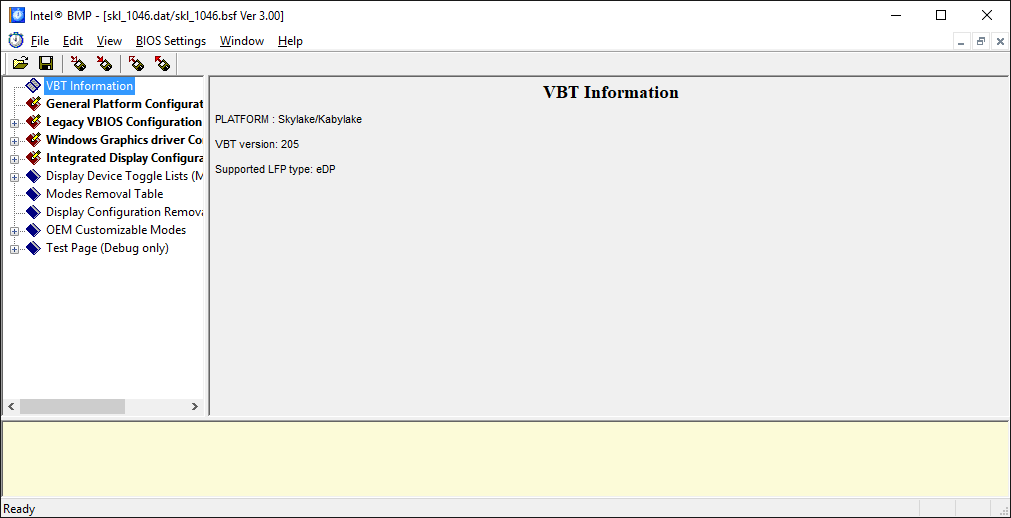This screenshot has width=1011, height=518.
Task: Click the floppy disk save icon
Action: [46, 63]
